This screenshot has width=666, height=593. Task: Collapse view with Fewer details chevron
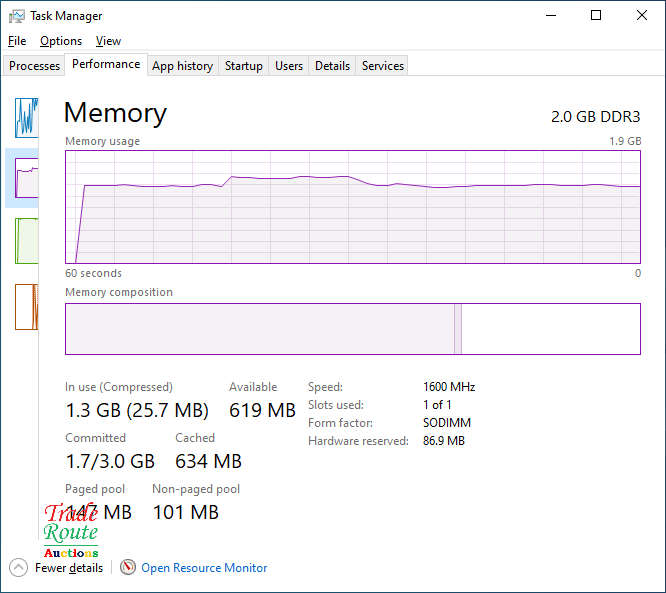click(18, 567)
